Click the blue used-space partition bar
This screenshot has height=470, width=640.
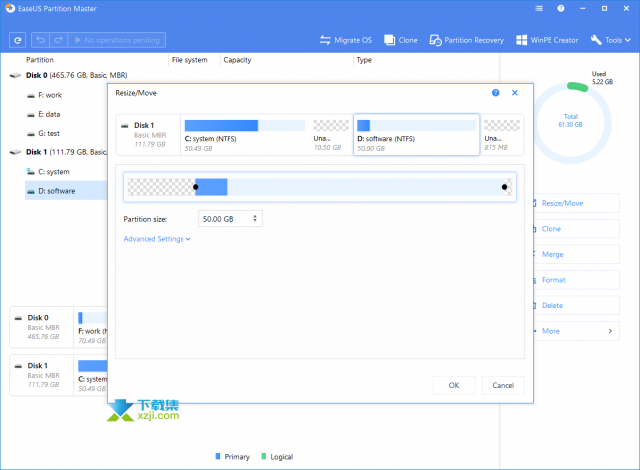tap(211, 187)
